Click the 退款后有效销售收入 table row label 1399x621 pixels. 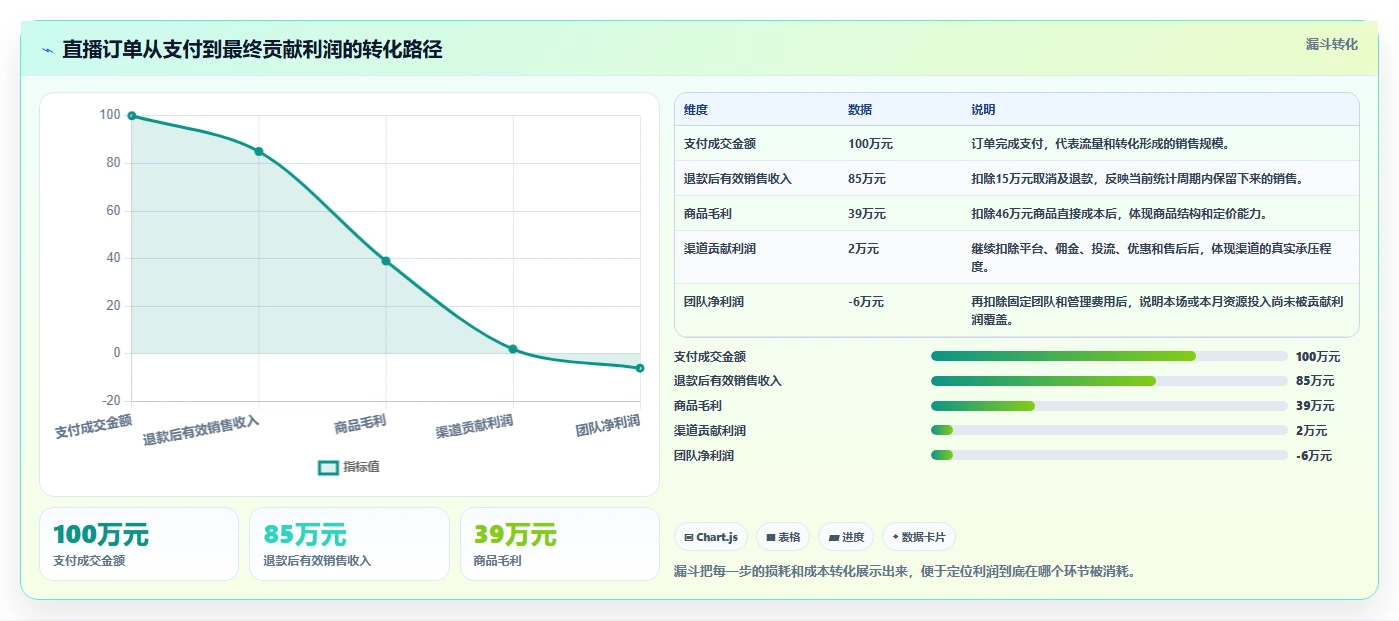point(738,179)
